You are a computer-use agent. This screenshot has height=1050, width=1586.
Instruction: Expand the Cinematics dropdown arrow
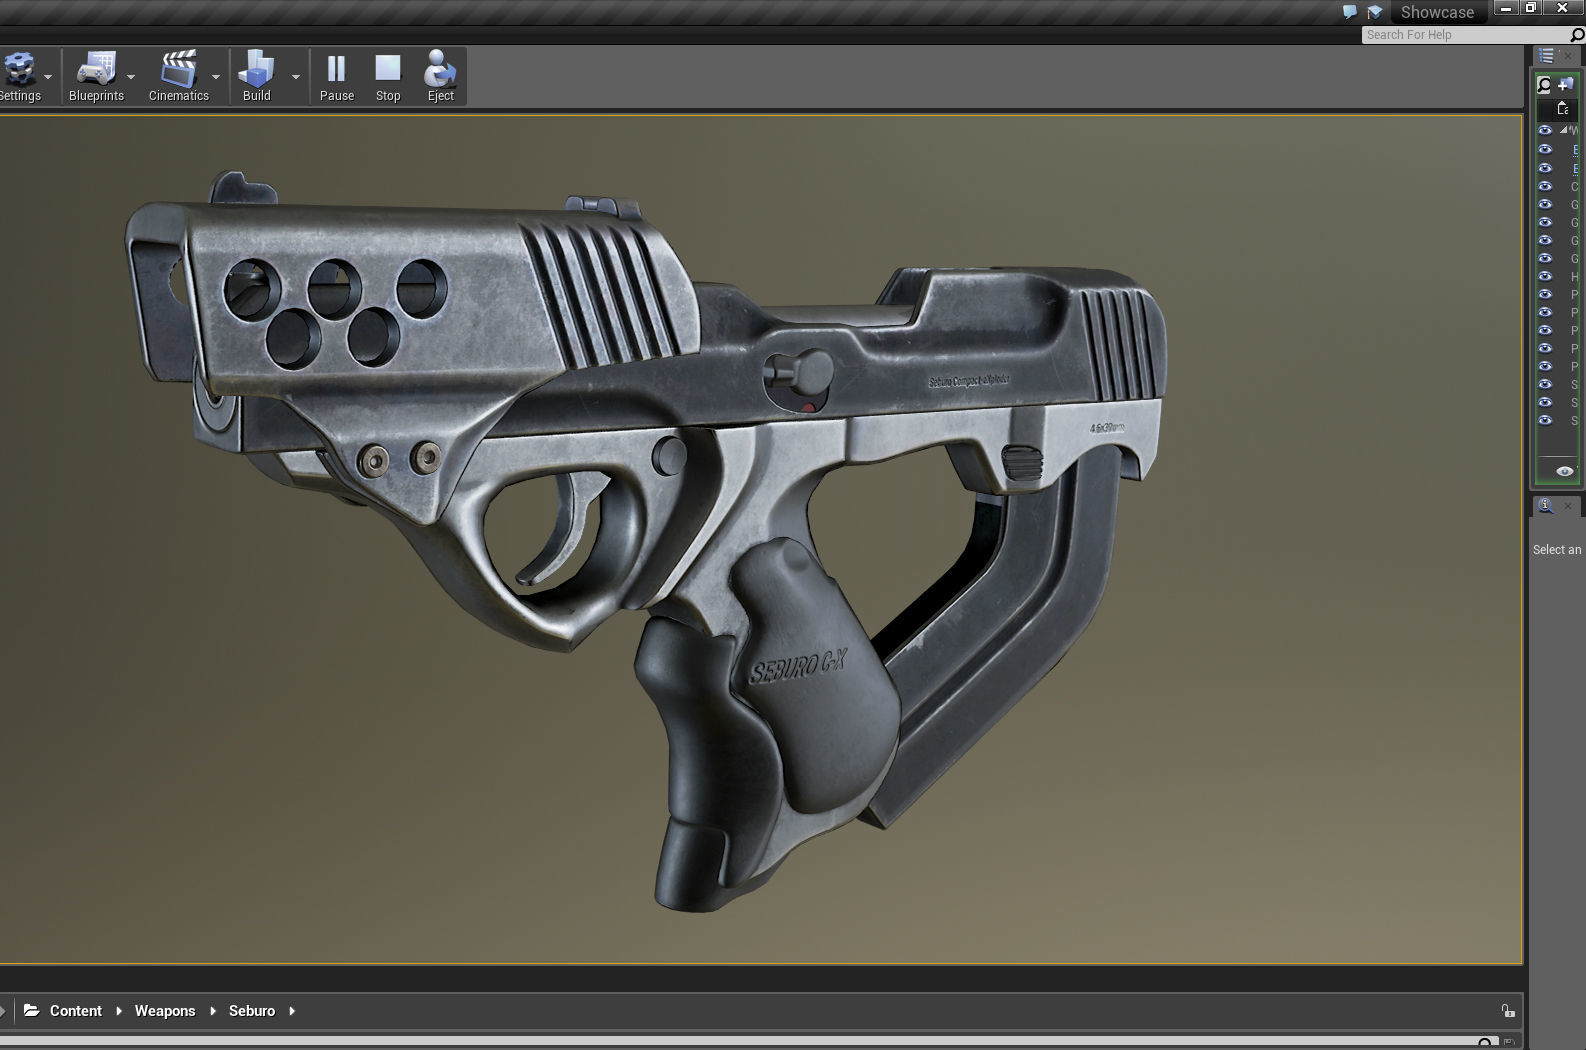coord(216,77)
